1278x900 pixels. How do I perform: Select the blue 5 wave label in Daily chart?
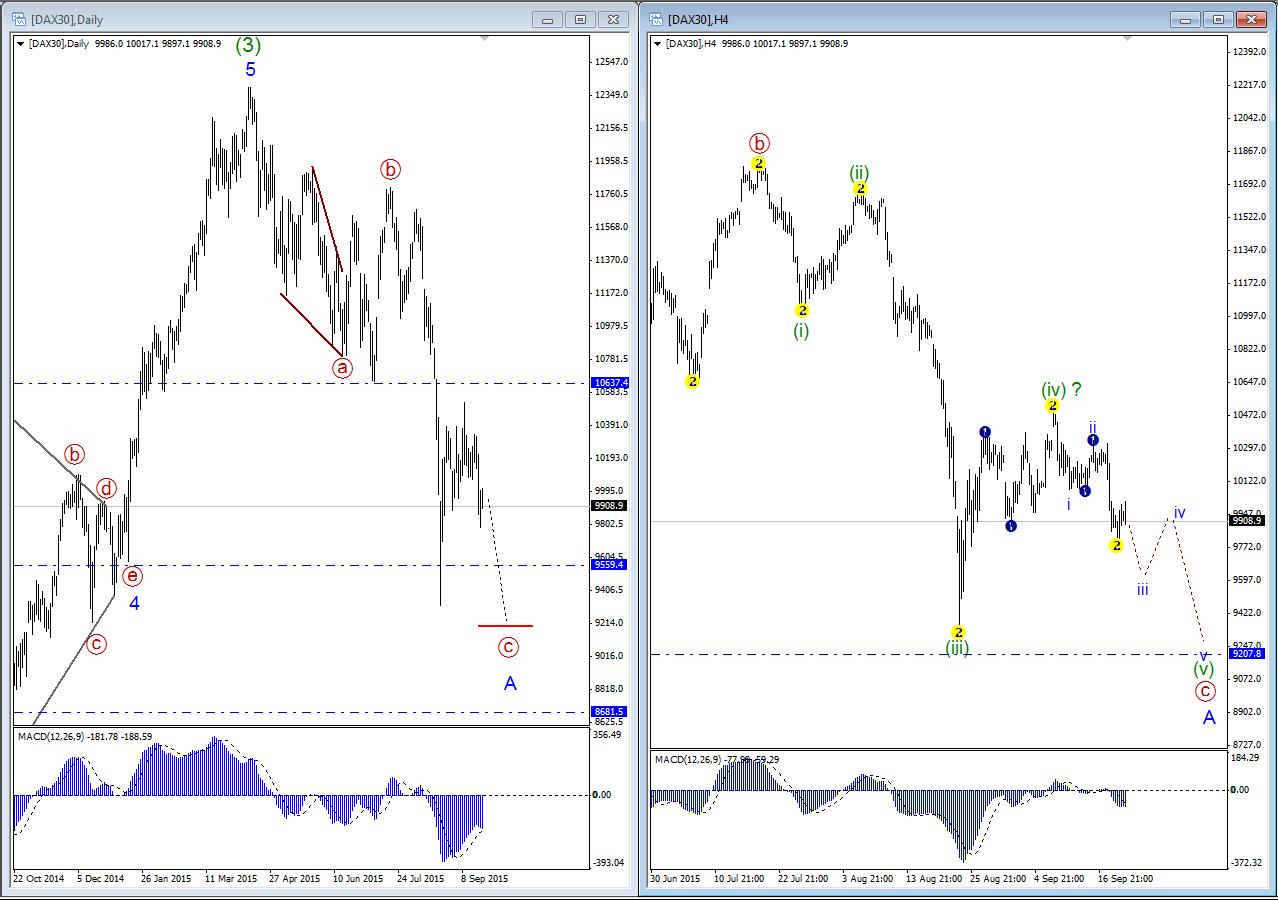point(250,70)
